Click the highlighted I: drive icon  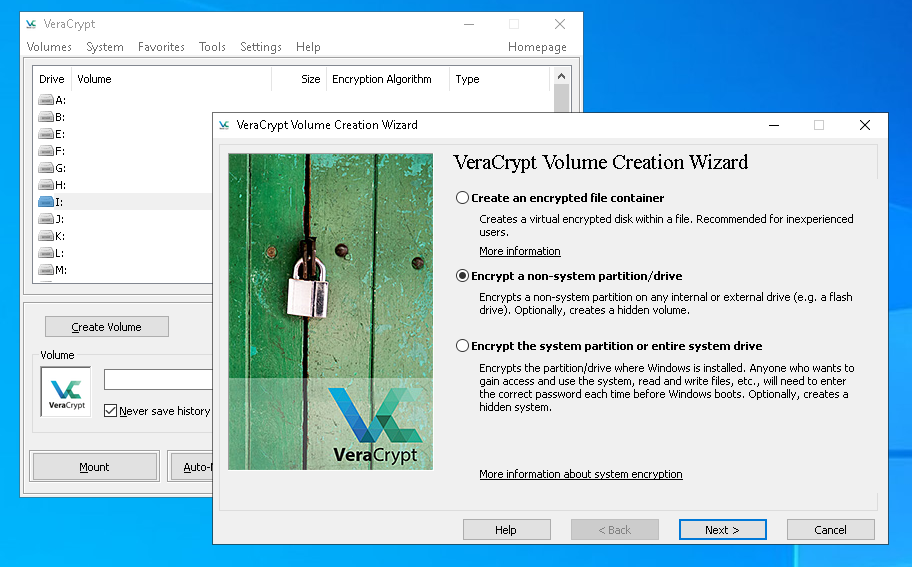click(46, 202)
